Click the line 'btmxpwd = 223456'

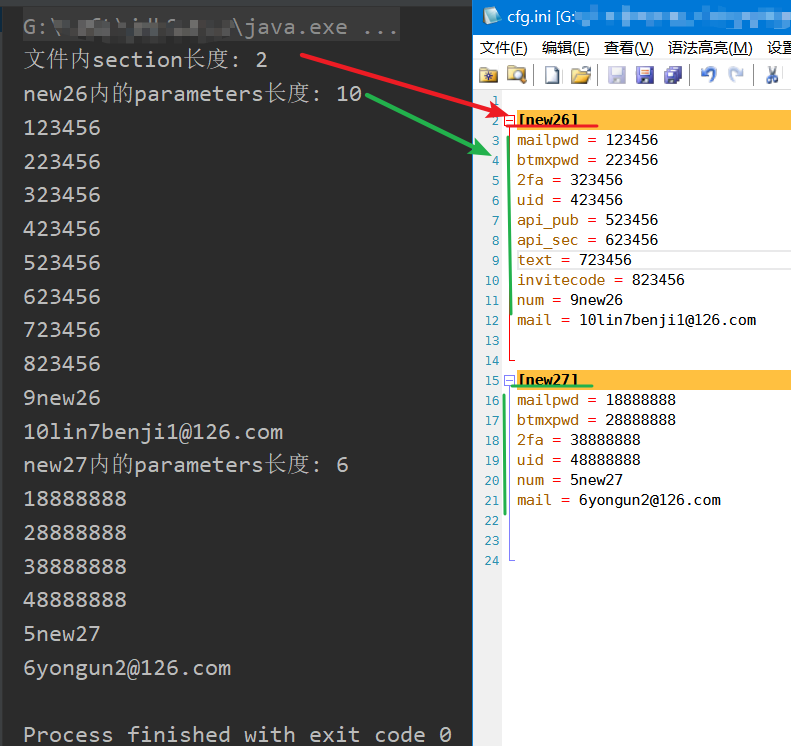pyautogui.click(x=587, y=160)
